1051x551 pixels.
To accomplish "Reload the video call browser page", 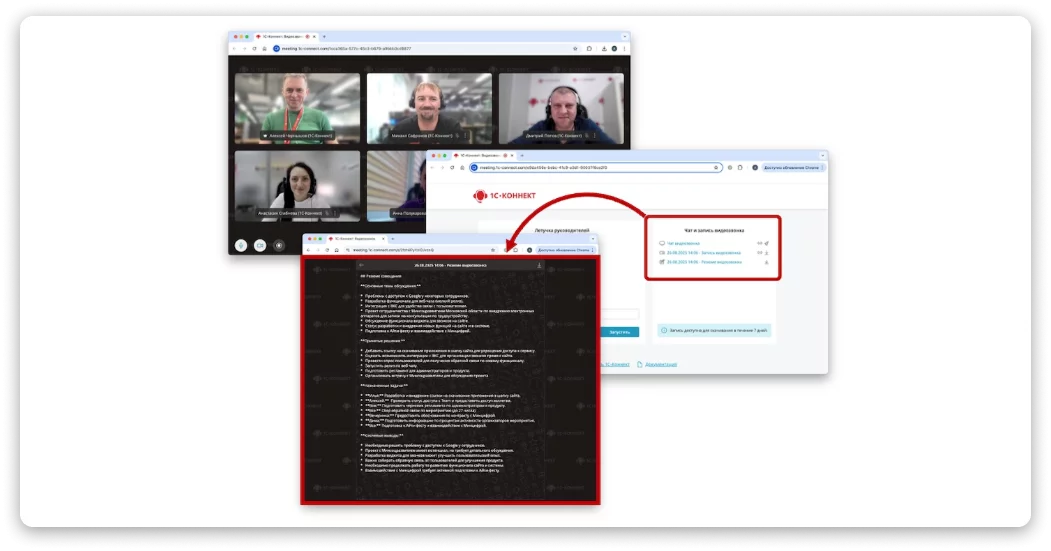I will [x=254, y=48].
